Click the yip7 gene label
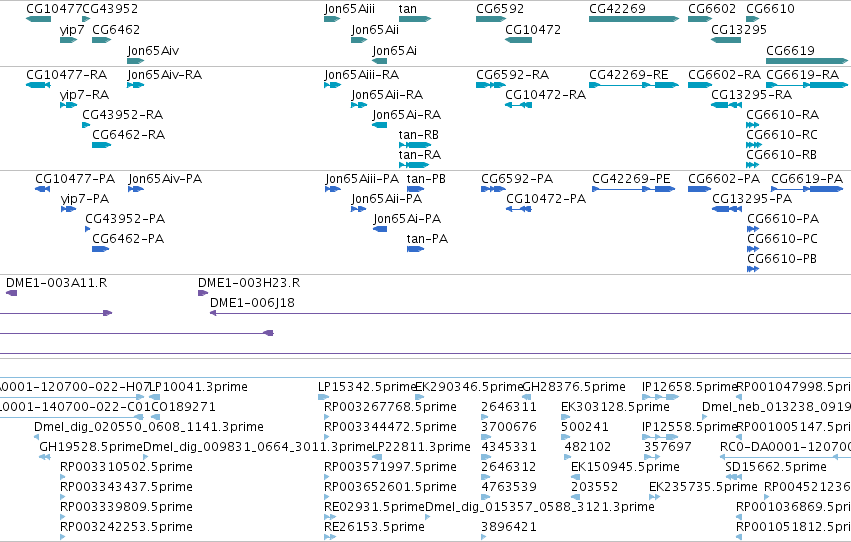The height and width of the screenshot is (542, 851). click(72, 30)
